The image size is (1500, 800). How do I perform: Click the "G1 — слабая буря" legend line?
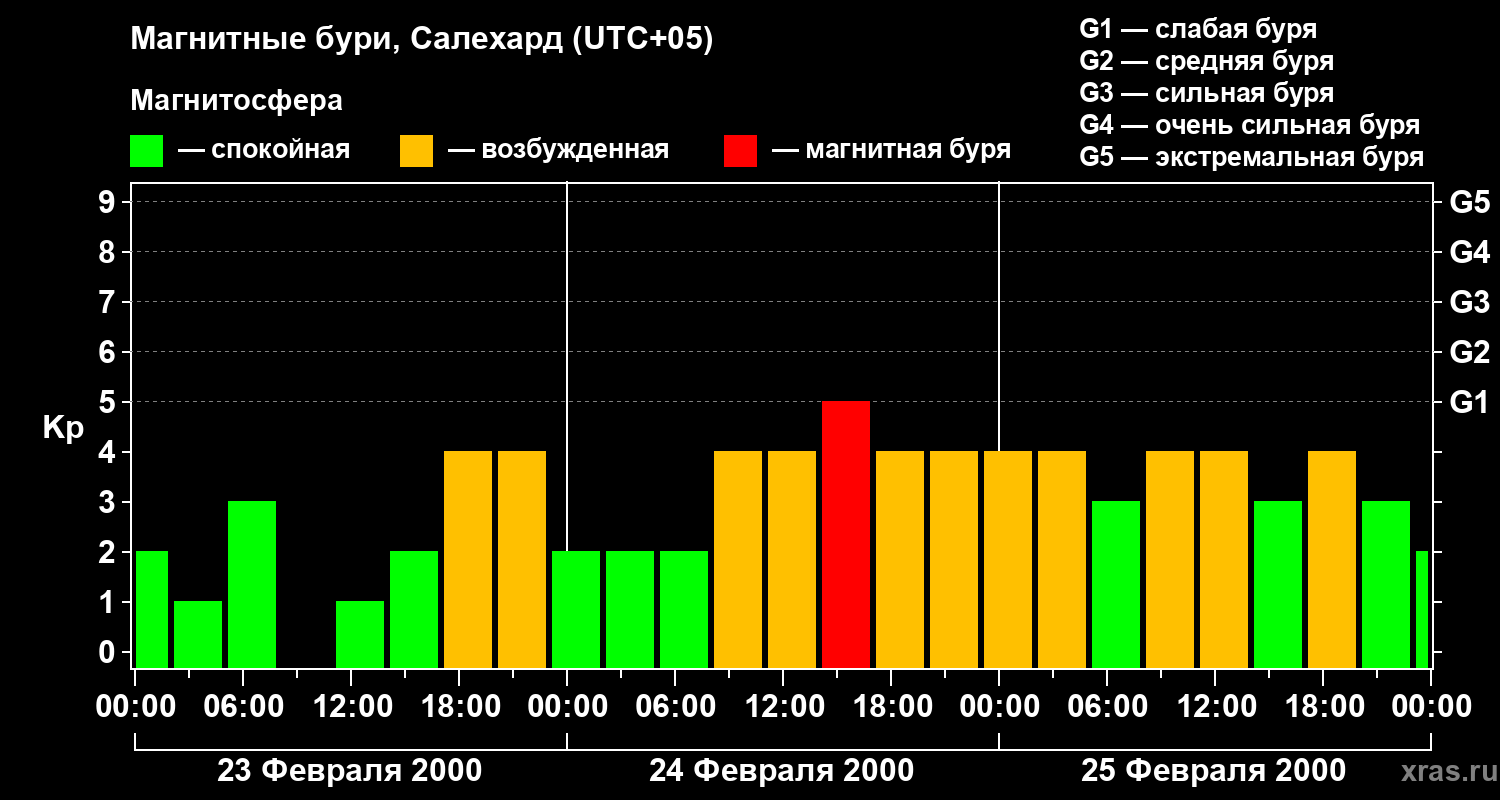point(1198,29)
